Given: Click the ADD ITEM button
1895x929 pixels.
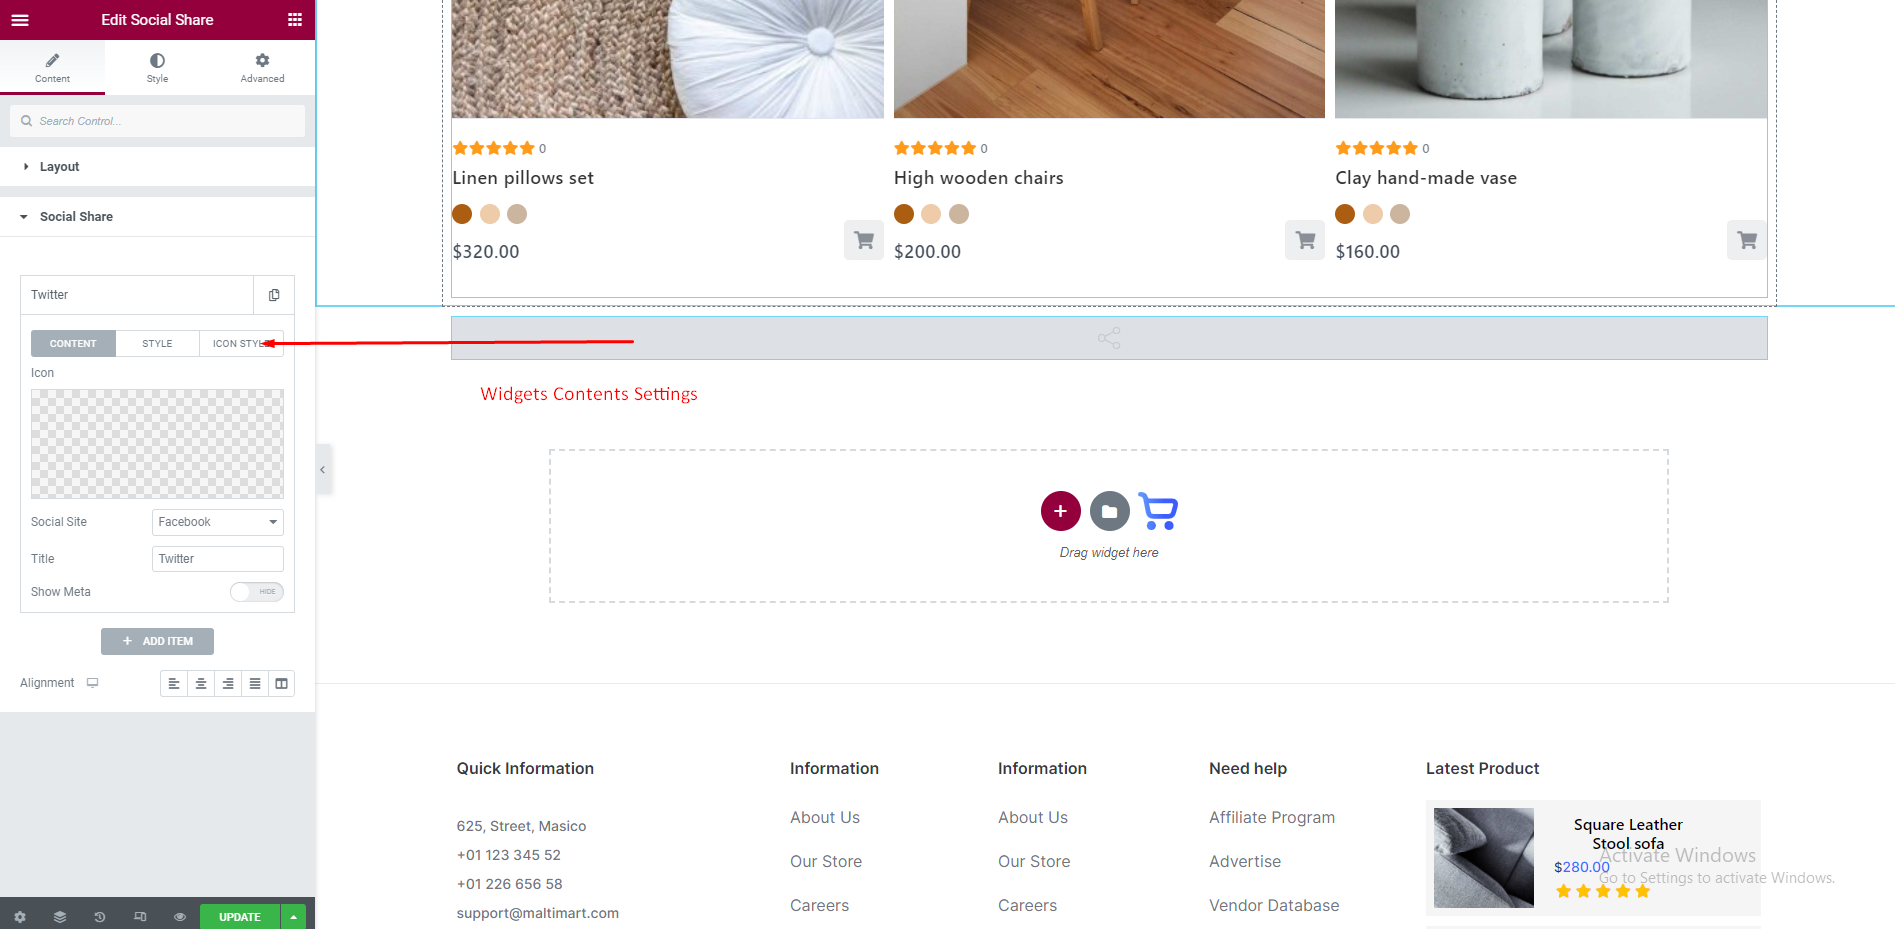Looking at the screenshot, I should click(x=157, y=641).
